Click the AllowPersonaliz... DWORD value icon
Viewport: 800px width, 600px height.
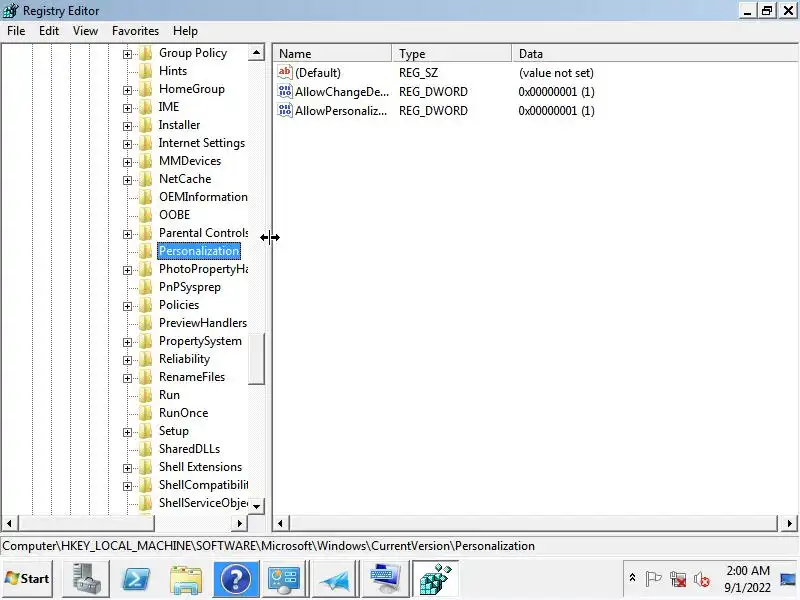click(x=285, y=110)
